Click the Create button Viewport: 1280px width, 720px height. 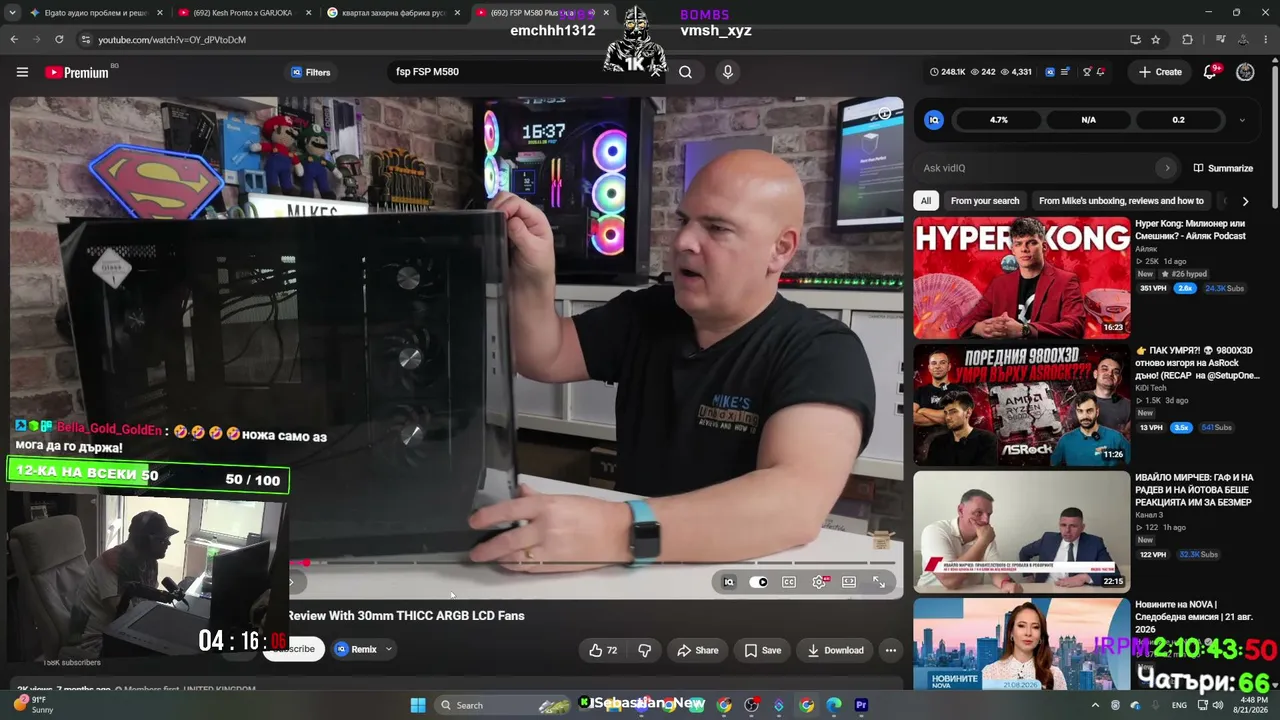pos(1160,72)
